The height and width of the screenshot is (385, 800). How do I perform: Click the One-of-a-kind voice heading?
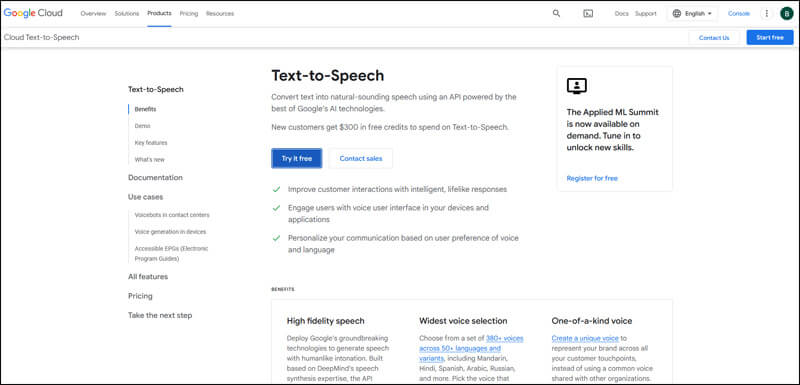click(592, 321)
